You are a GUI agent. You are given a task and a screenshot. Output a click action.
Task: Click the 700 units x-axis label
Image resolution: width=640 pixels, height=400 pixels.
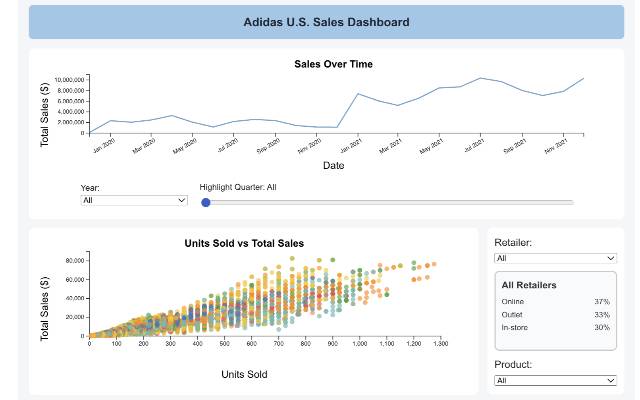coord(279,344)
